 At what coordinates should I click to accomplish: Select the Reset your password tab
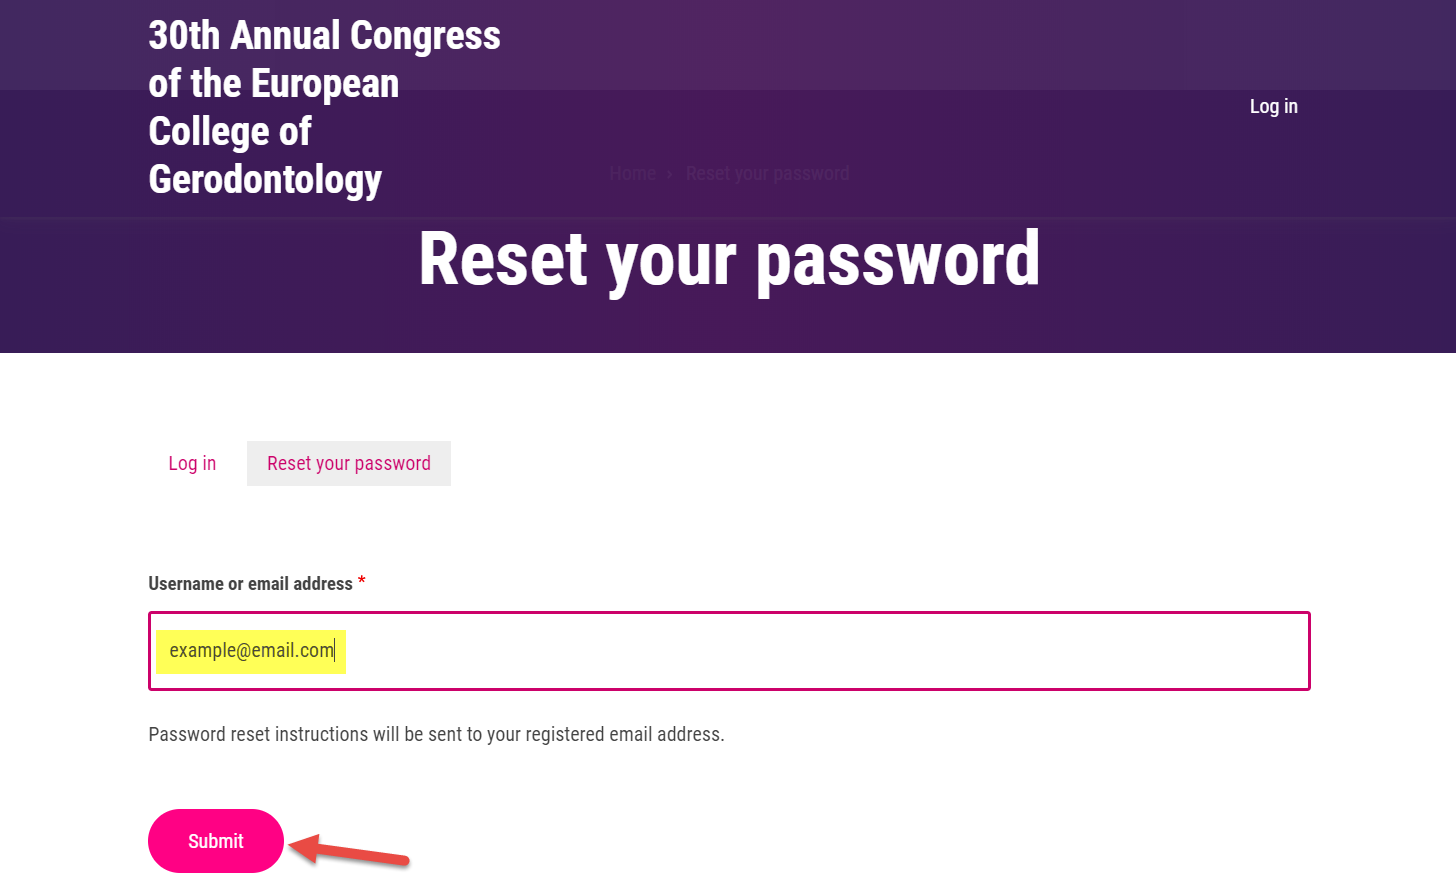(349, 463)
